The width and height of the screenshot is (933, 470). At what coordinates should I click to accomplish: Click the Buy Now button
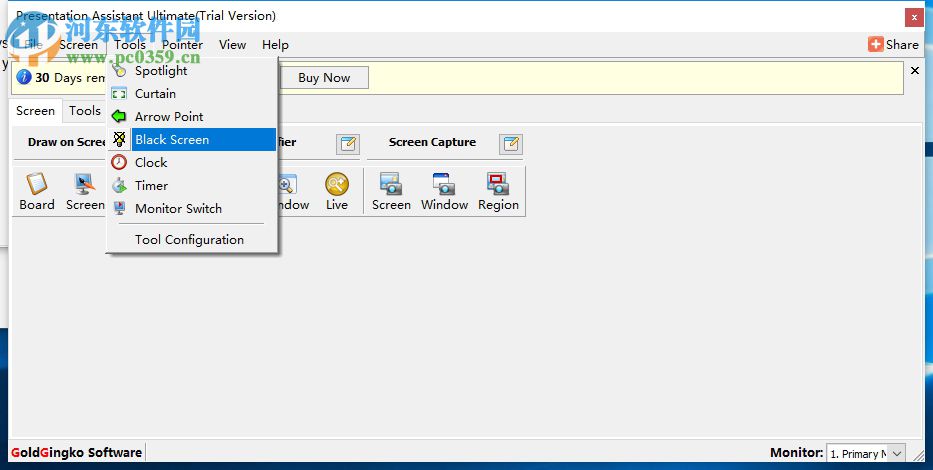pos(324,78)
